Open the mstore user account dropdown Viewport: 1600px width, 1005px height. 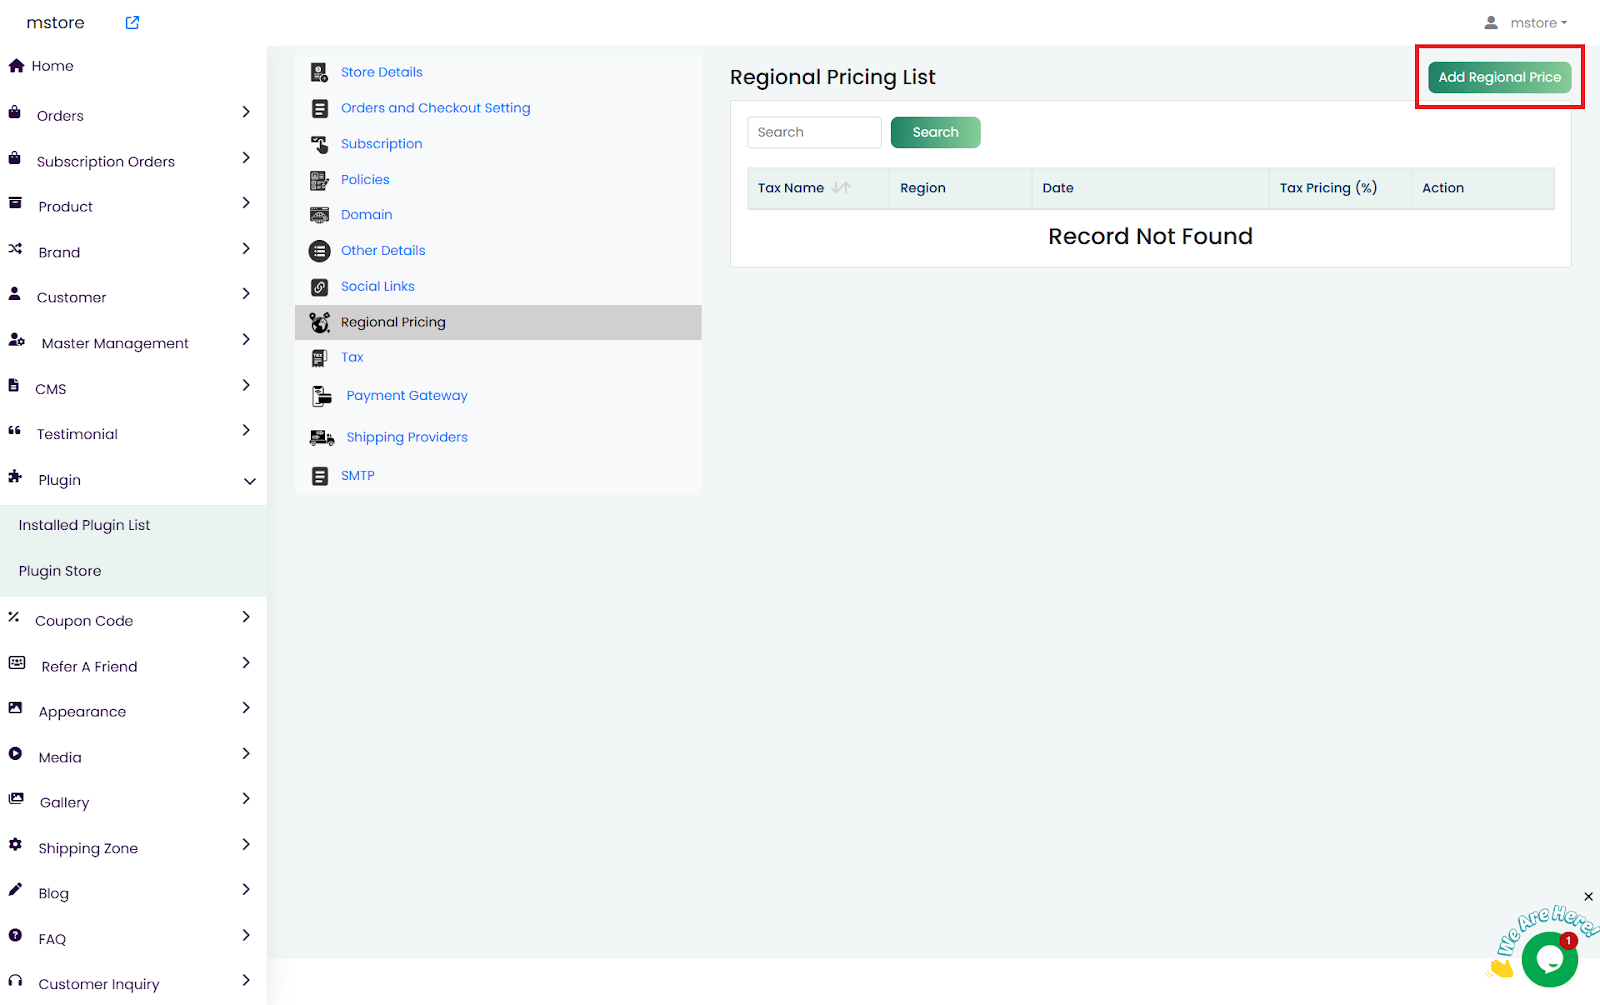coord(1526,23)
